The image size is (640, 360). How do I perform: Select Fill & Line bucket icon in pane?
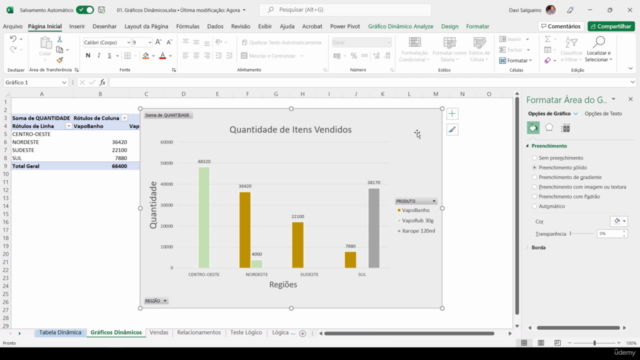click(533, 128)
